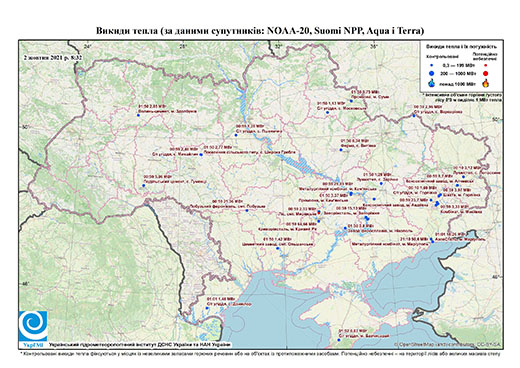
Task: Click the red dot marker near Кривий Ріг
Action: pyautogui.click(x=319, y=212)
